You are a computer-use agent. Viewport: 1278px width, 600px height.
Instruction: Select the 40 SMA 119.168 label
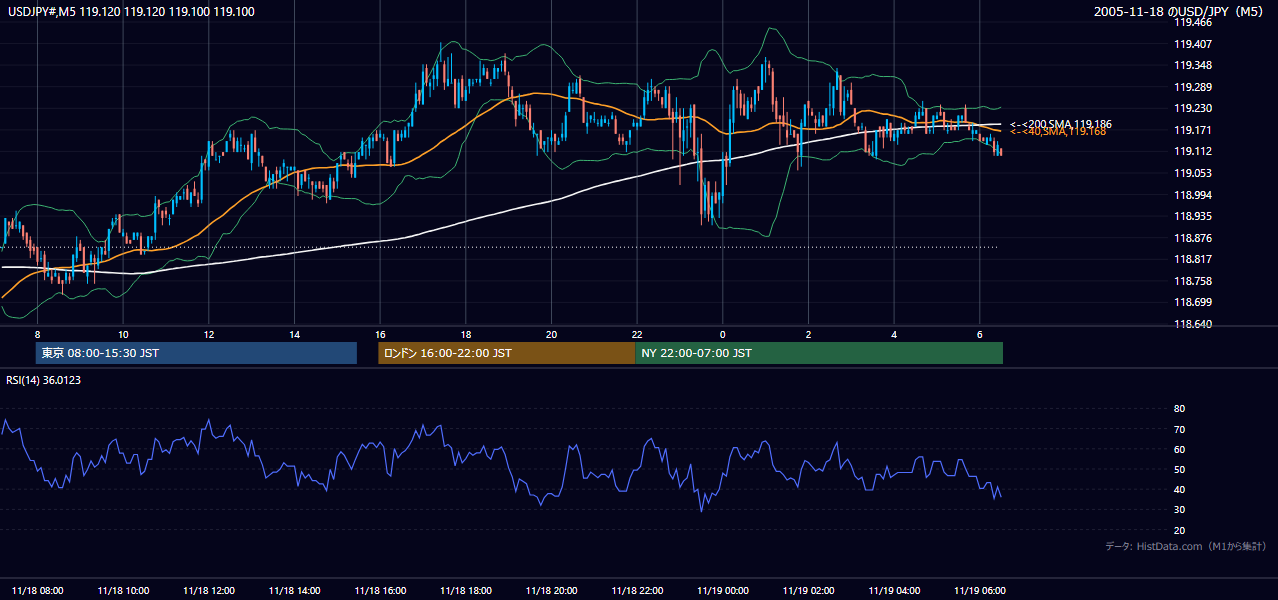pyautogui.click(x=1057, y=131)
